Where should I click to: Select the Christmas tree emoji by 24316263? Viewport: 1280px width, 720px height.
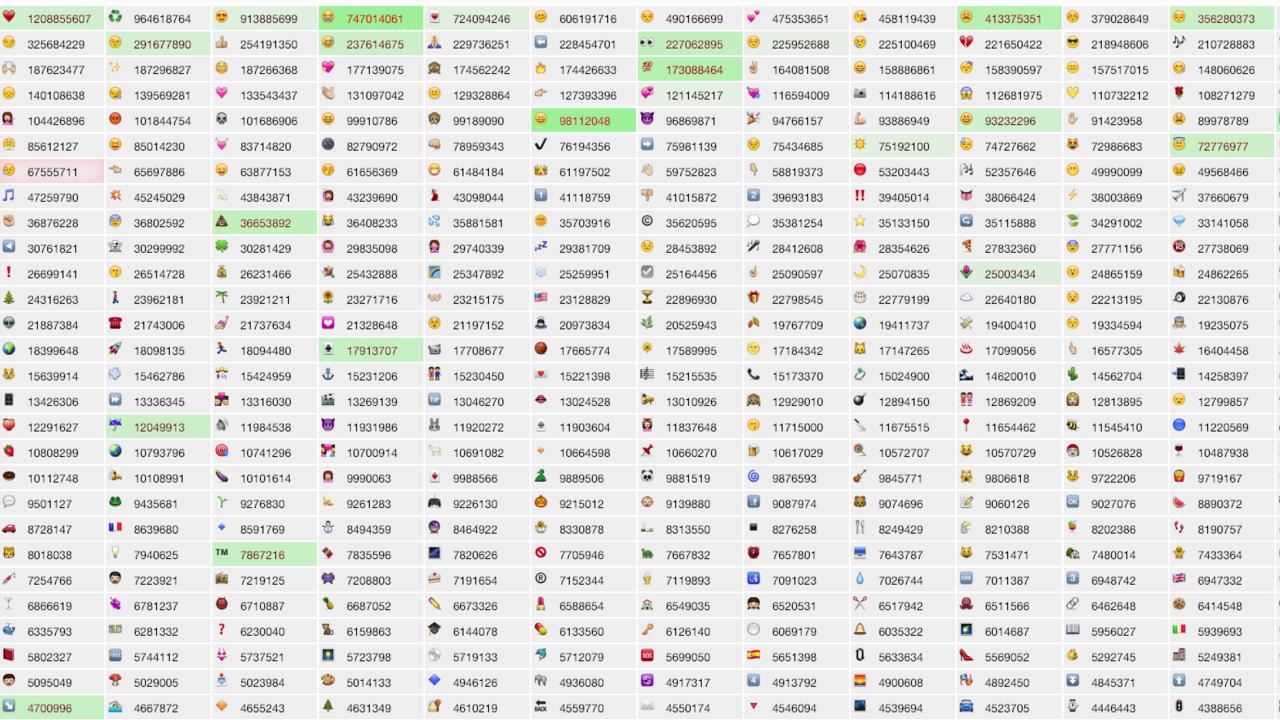[x=9, y=298]
